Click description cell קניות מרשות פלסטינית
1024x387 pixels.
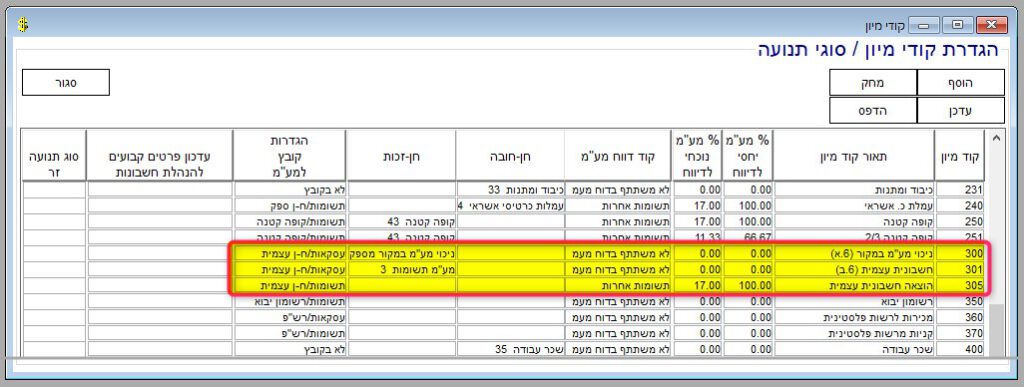pyautogui.click(x=854, y=333)
